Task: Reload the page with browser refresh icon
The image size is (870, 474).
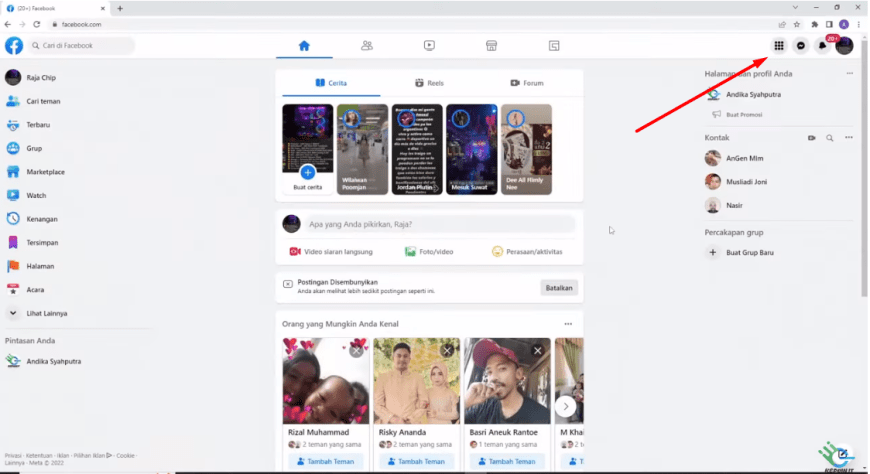Action: [x=37, y=24]
